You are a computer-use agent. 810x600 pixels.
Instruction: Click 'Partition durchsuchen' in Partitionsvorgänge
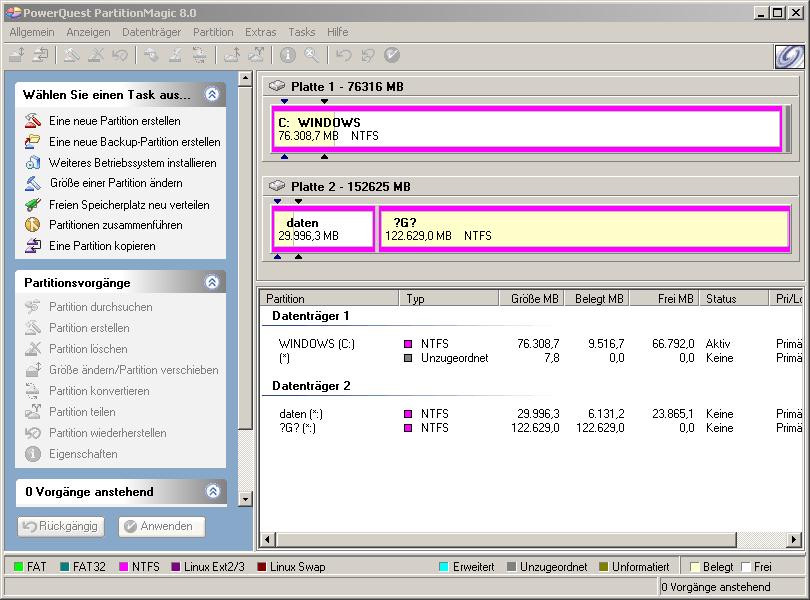click(101, 307)
